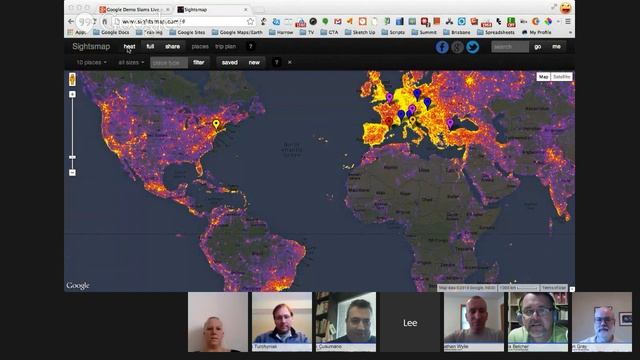
Task: Drop the Street View pegman icon
Action: click(72, 79)
